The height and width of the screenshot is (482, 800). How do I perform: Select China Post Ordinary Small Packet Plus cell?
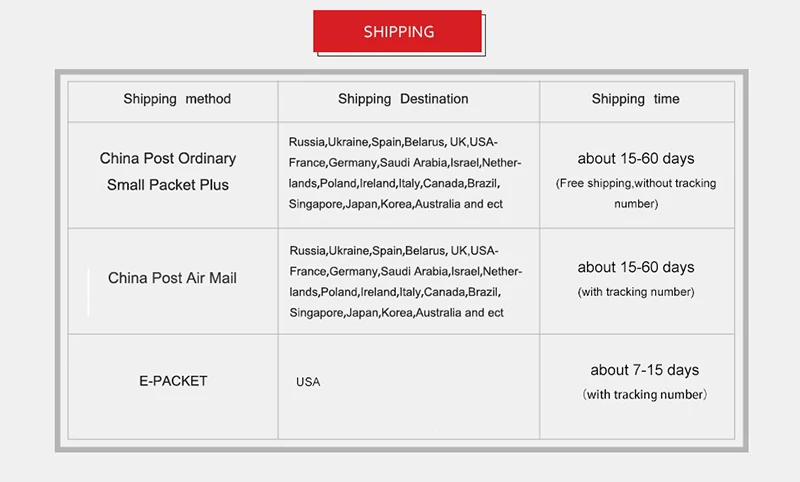pyautogui.click(x=168, y=171)
